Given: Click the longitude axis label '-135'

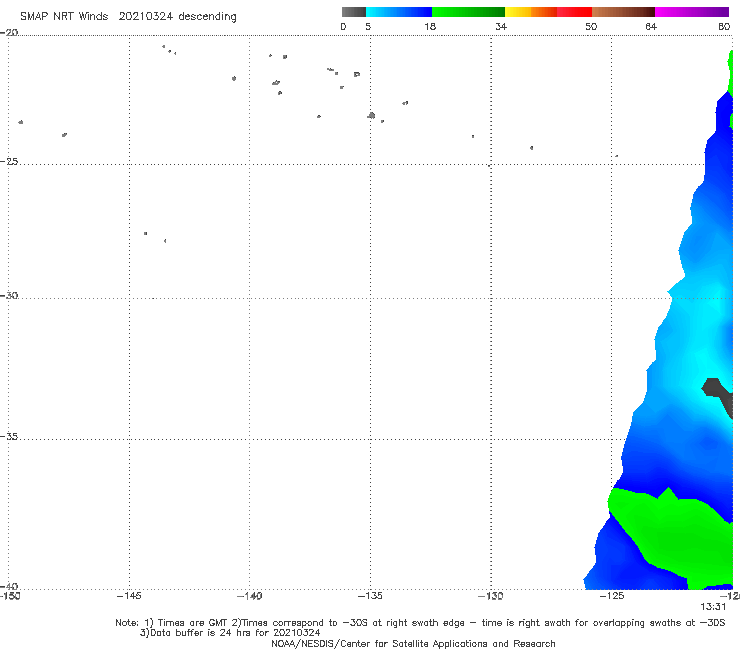Looking at the screenshot, I should (370, 596).
